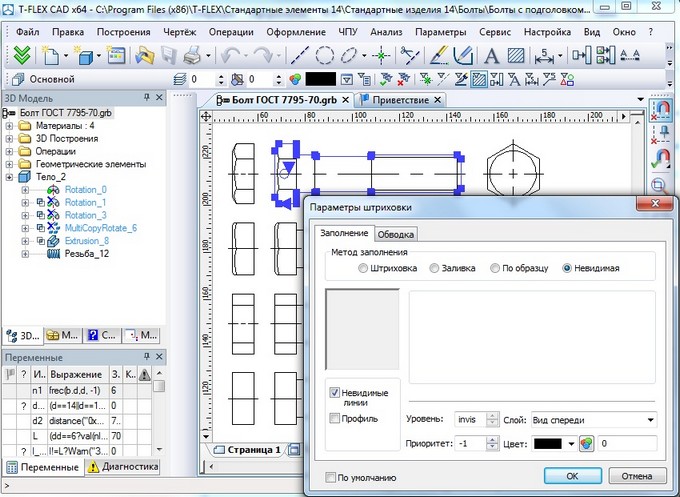Increase the Приоритет stepper value
Image resolution: width=680 pixels, height=497 pixels.
(492, 440)
